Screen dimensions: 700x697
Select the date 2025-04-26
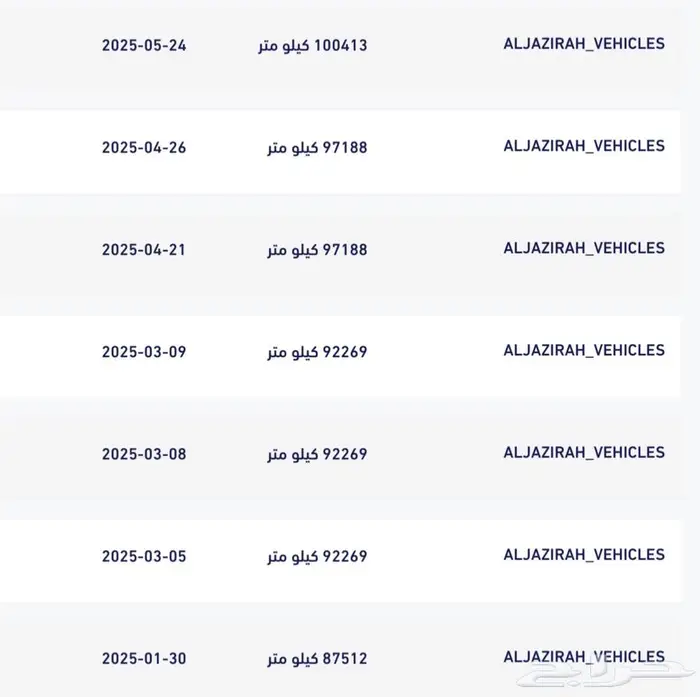point(144,147)
